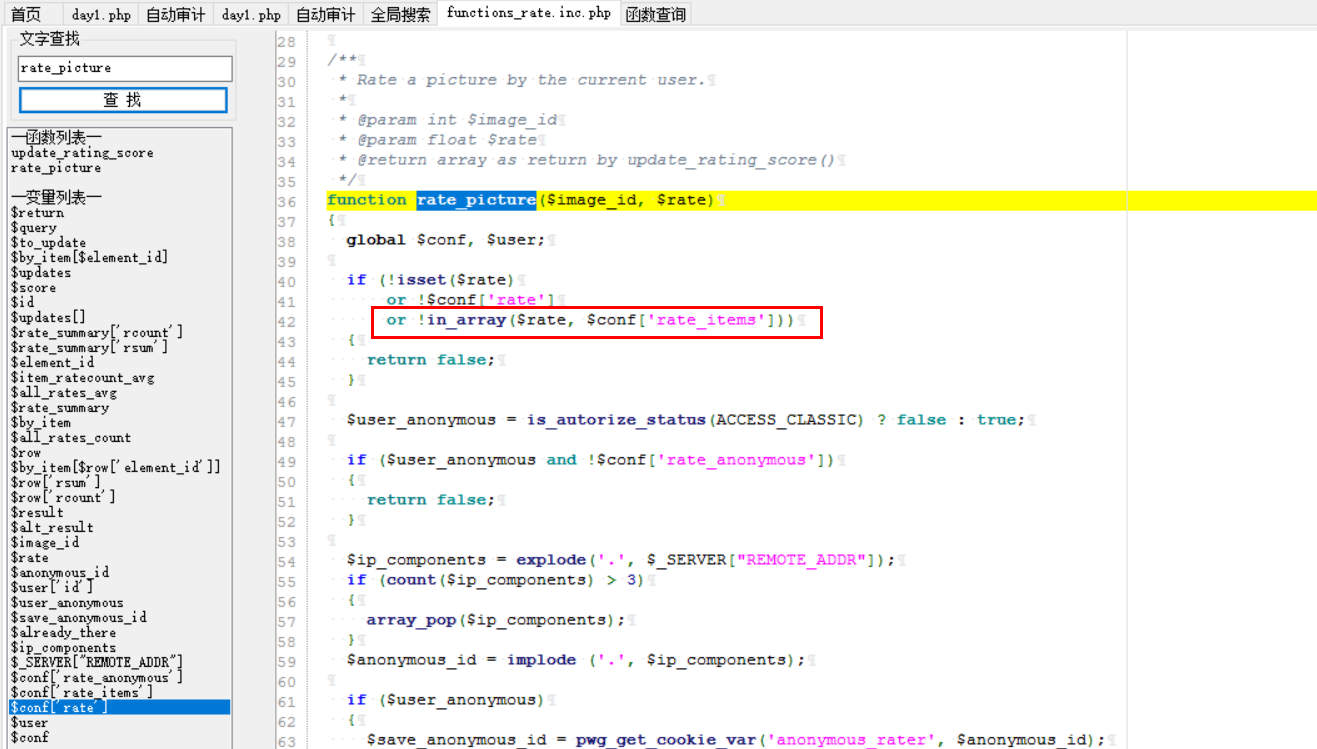Select $updates[] variable entry
1317x749 pixels.
coord(48,318)
